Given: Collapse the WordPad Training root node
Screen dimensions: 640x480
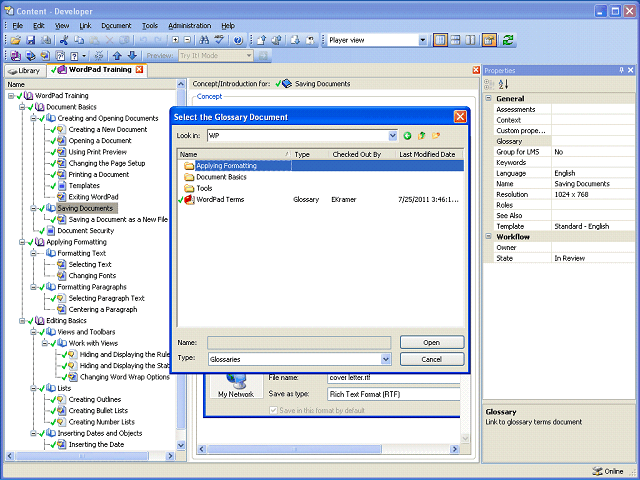Looking at the screenshot, I should (x=11, y=96).
